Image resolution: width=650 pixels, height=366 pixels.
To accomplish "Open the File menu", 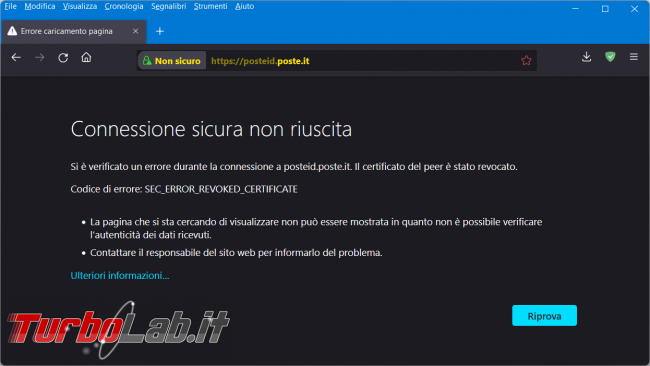I will [x=10, y=6].
